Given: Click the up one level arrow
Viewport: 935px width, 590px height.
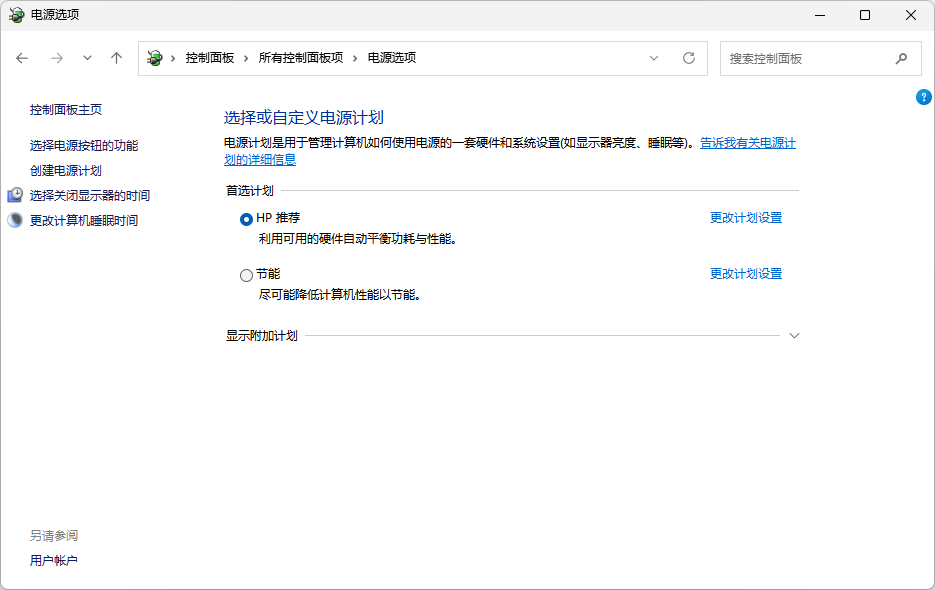Looking at the screenshot, I should pos(115,58).
